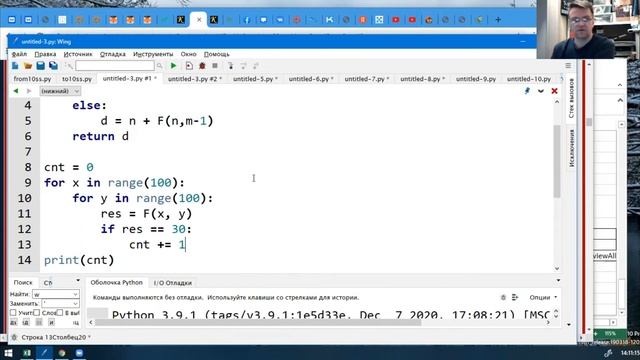
Task: Expand the Find field dropdown
Action: tap(75, 294)
